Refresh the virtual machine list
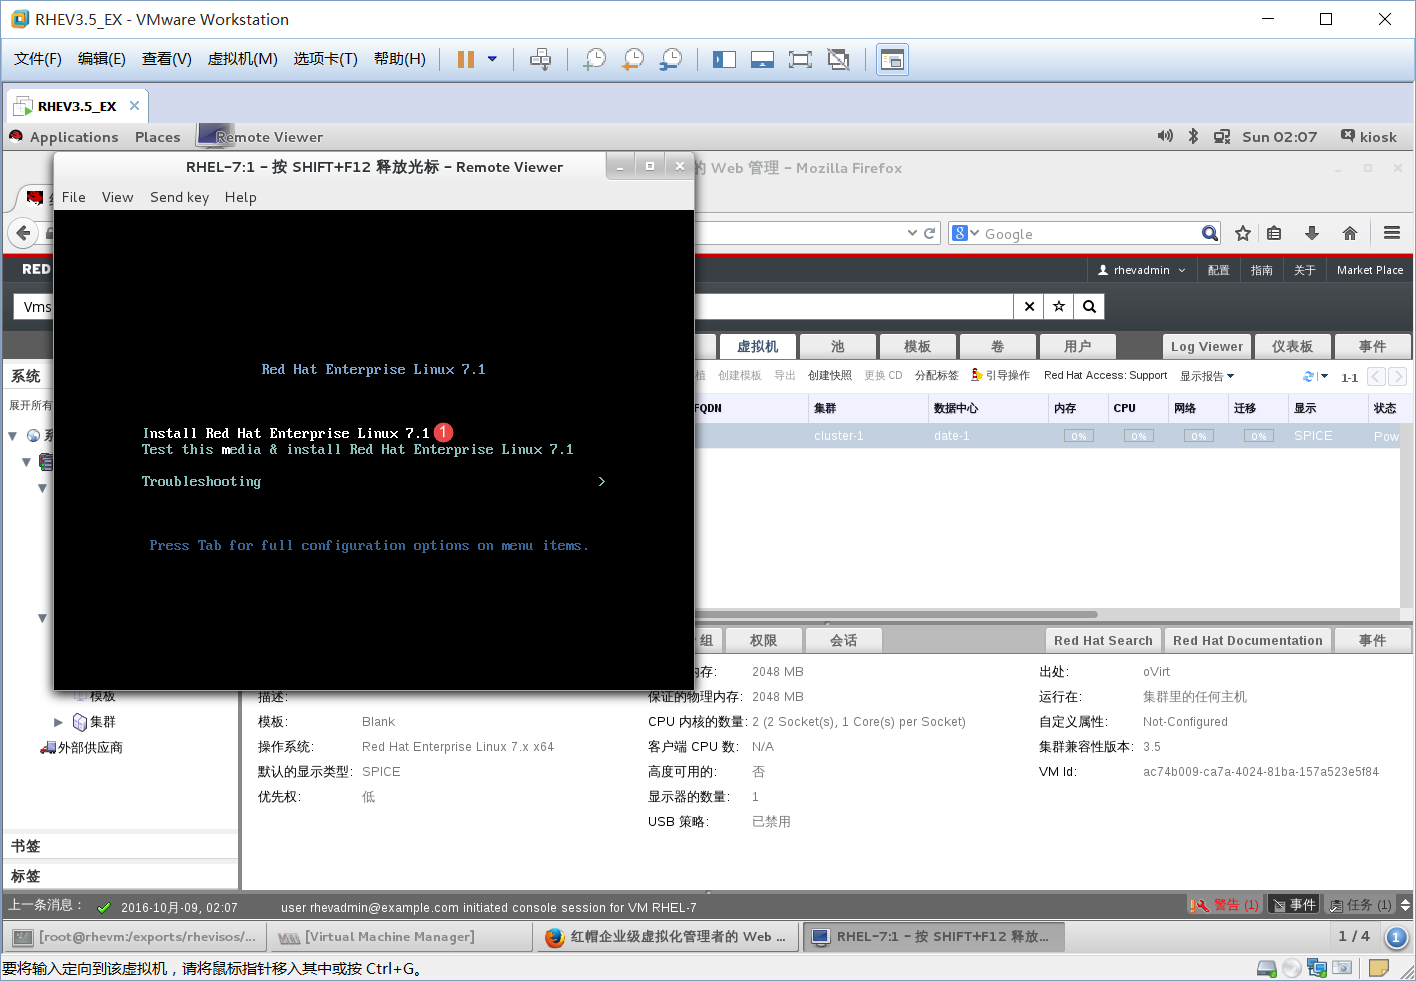Viewport: 1416px width, 981px height. coord(1308,377)
